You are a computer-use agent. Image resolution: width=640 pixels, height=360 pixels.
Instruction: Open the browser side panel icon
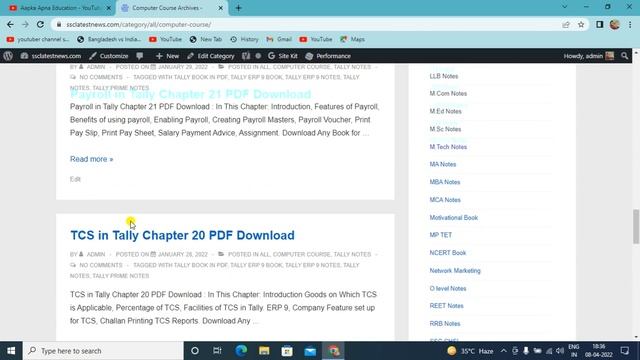599,24
